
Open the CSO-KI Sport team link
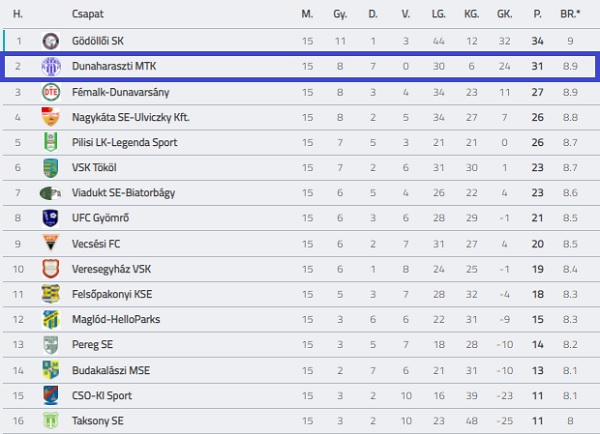[102, 395]
